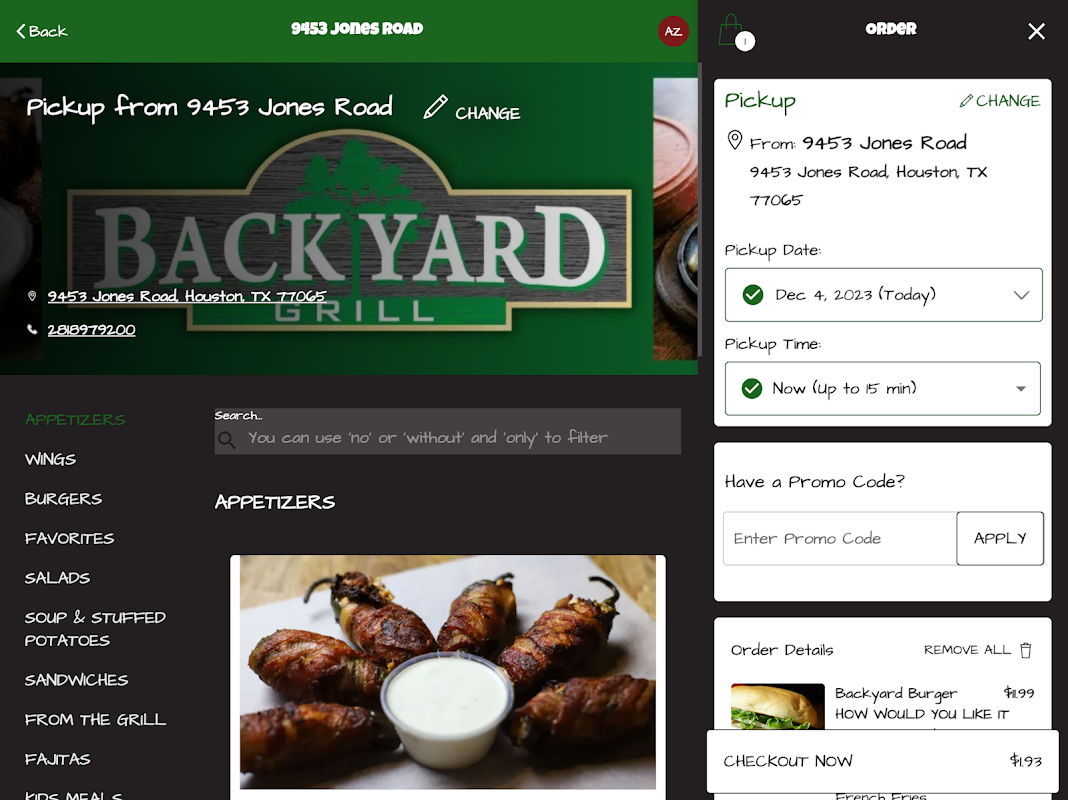This screenshot has height=800, width=1068.
Task: Open the Pickup Date dropdown
Action: (x=883, y=295)
